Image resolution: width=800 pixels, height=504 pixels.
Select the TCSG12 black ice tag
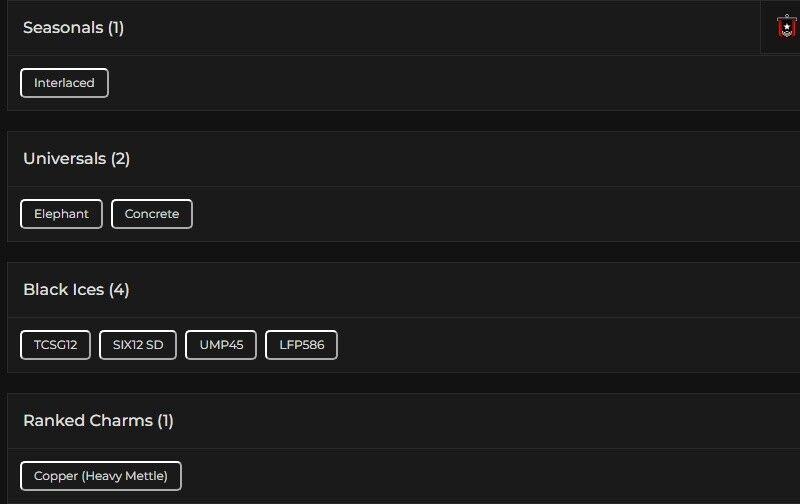click(x=55, y=345)
